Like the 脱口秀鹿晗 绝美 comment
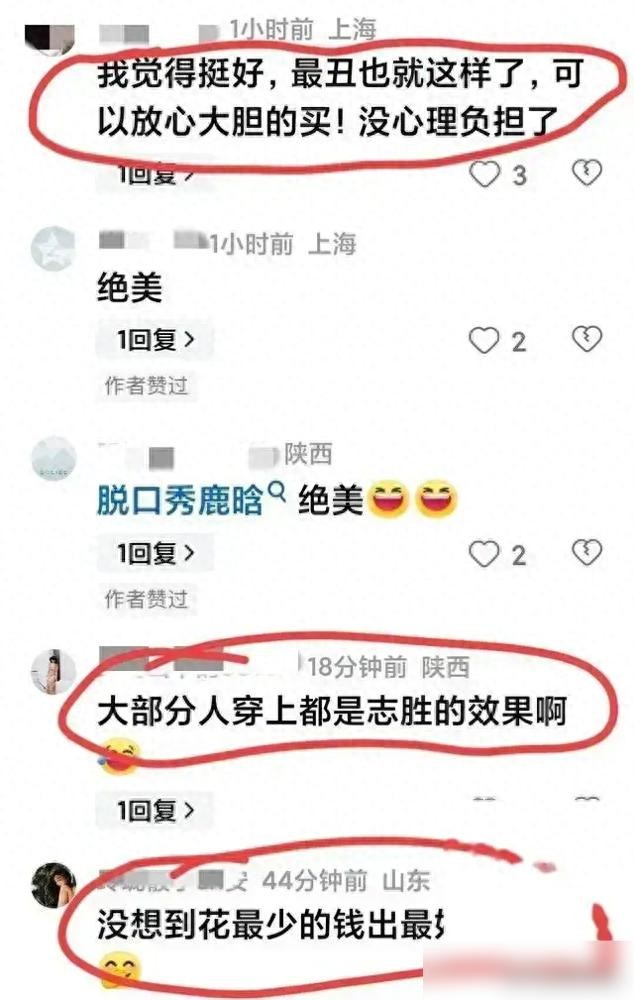 pos(484,554)
